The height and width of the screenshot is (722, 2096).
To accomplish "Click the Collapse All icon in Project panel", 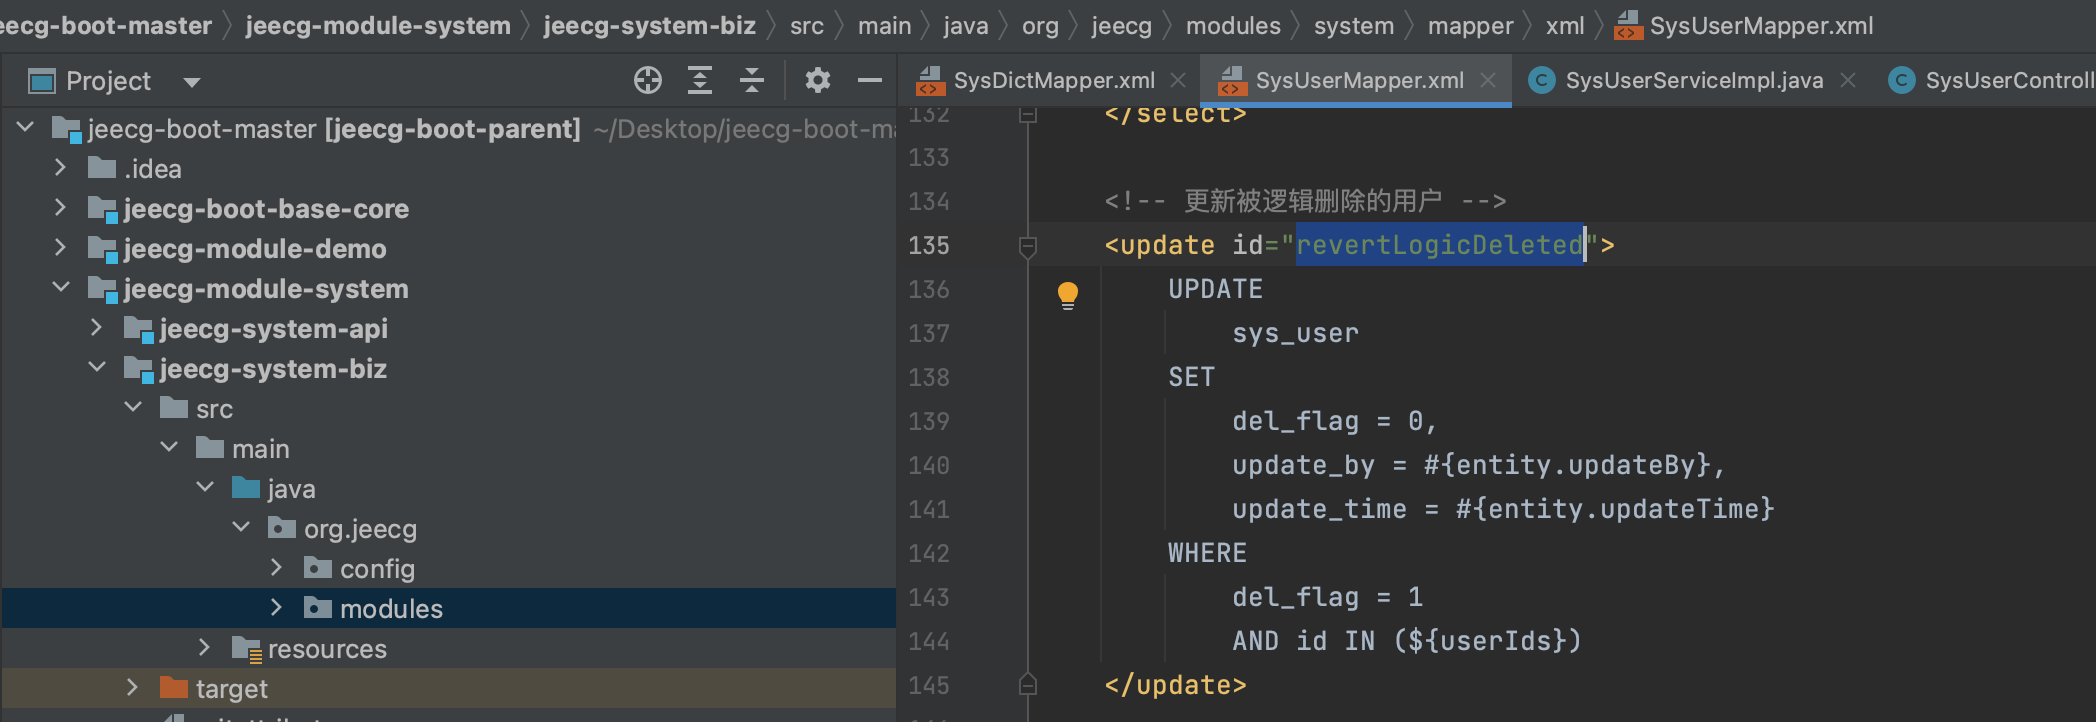I will coord(752,80).
